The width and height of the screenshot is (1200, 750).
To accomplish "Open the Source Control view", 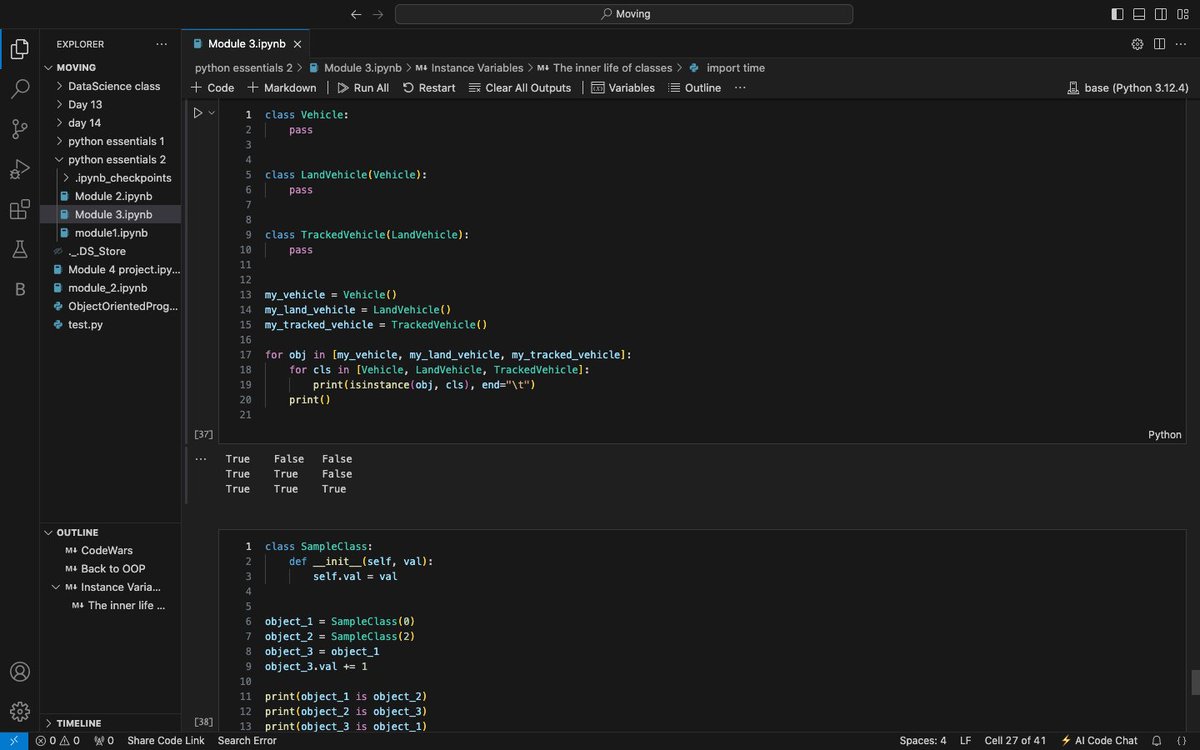I will [19, 129].
